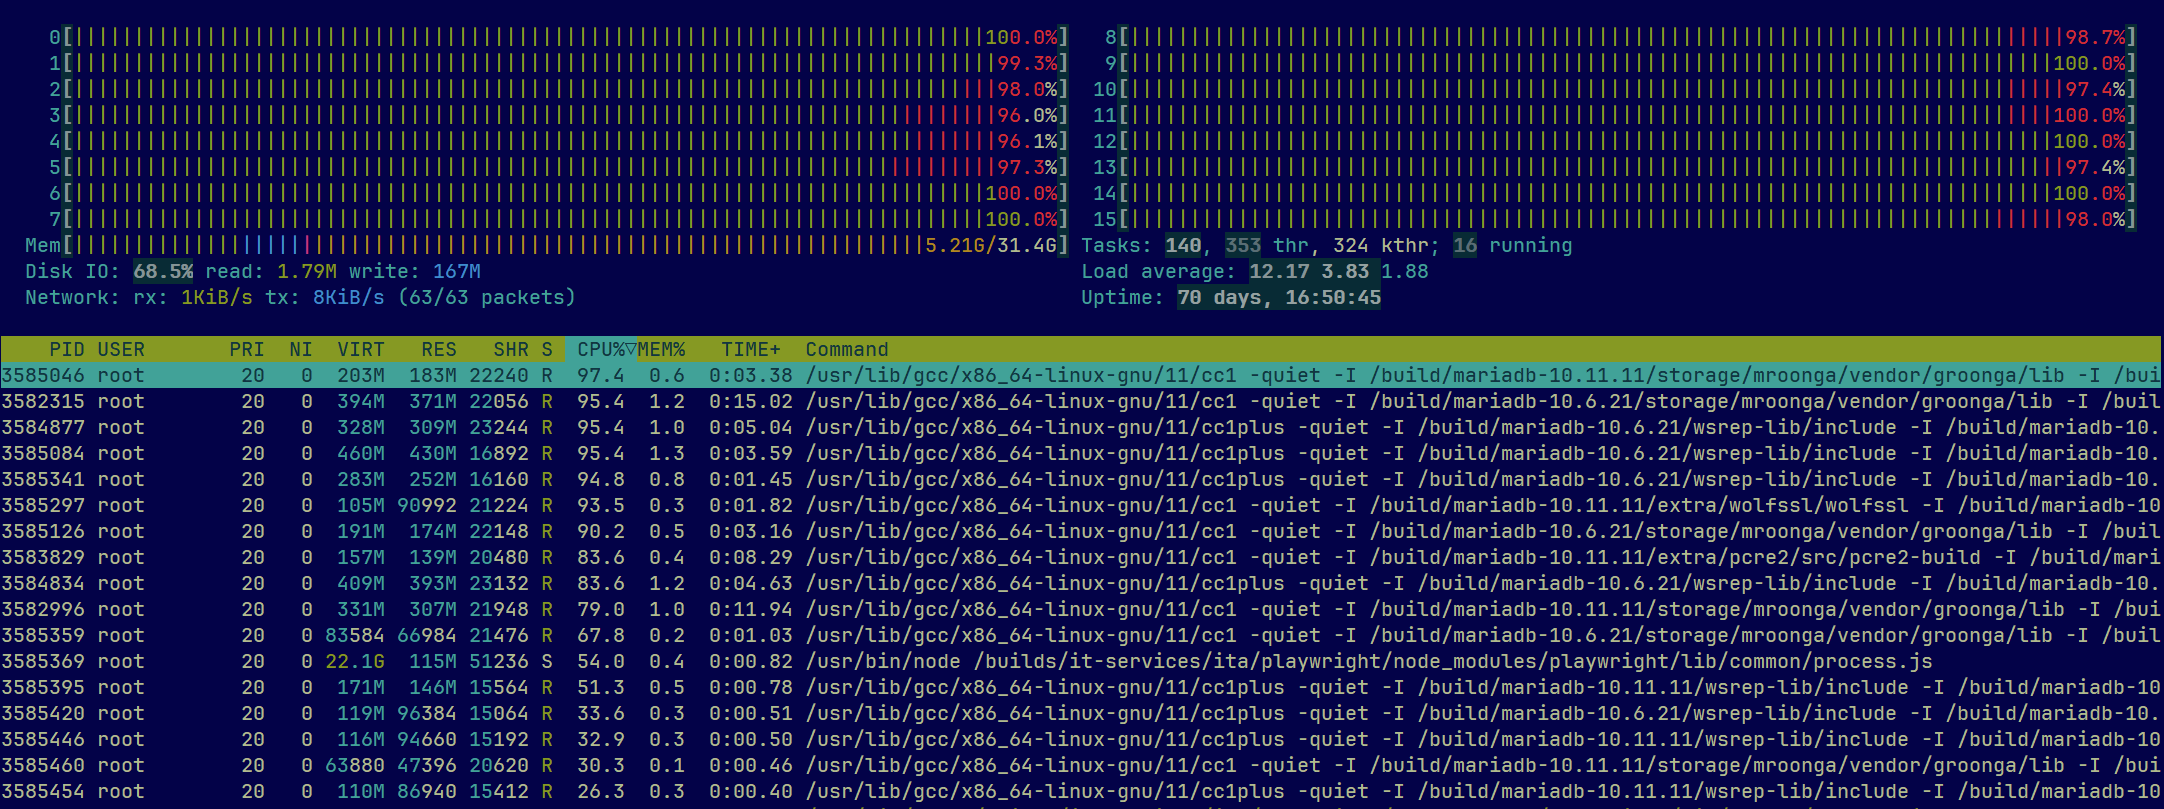Sort by the VIRT column header

[361, 349]
